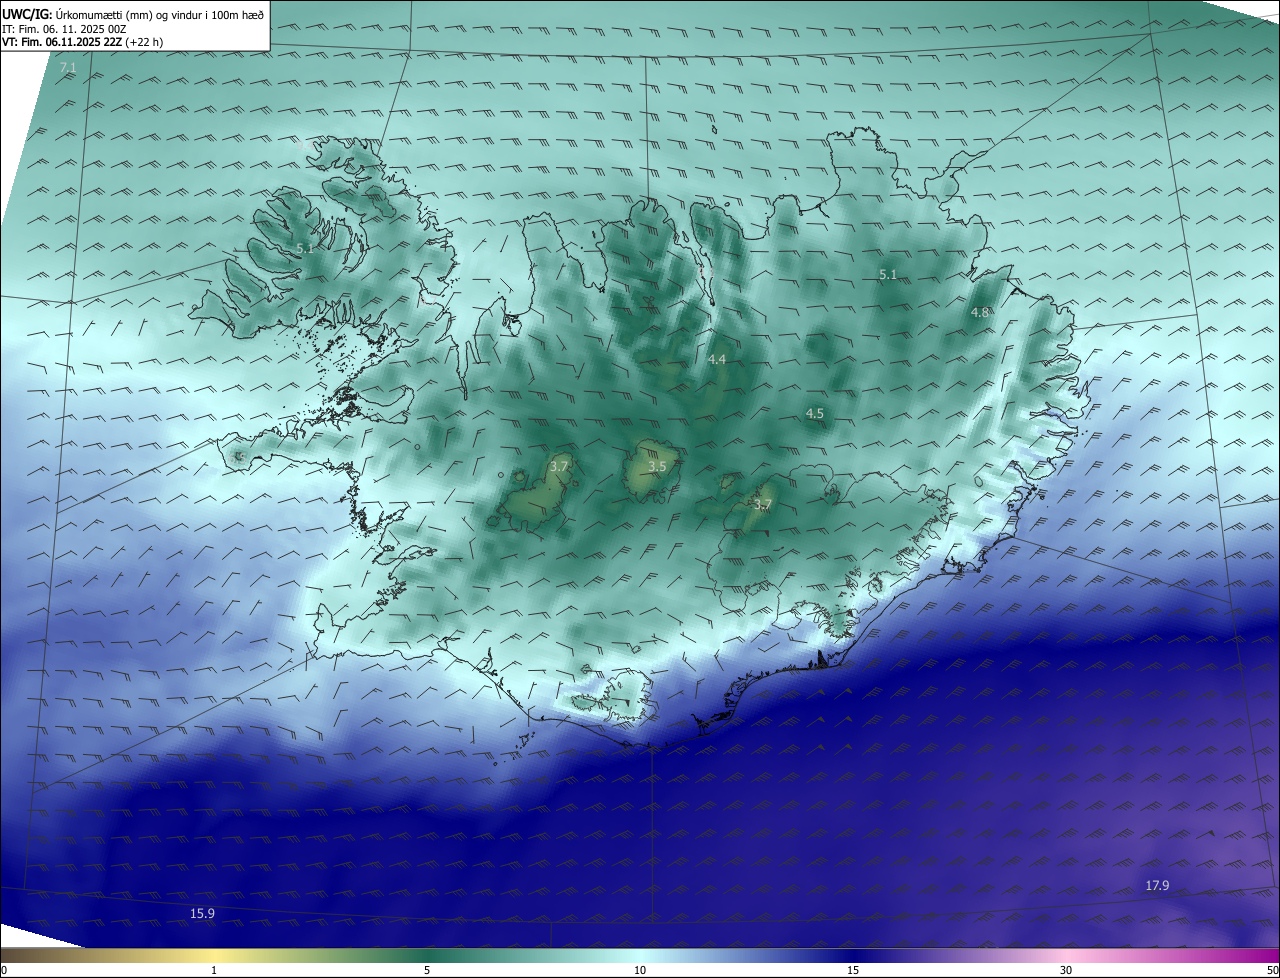The image size is (1280, 978).
Task: Click the 10 tick on the color scale
Action: click(x=640, y=970)
